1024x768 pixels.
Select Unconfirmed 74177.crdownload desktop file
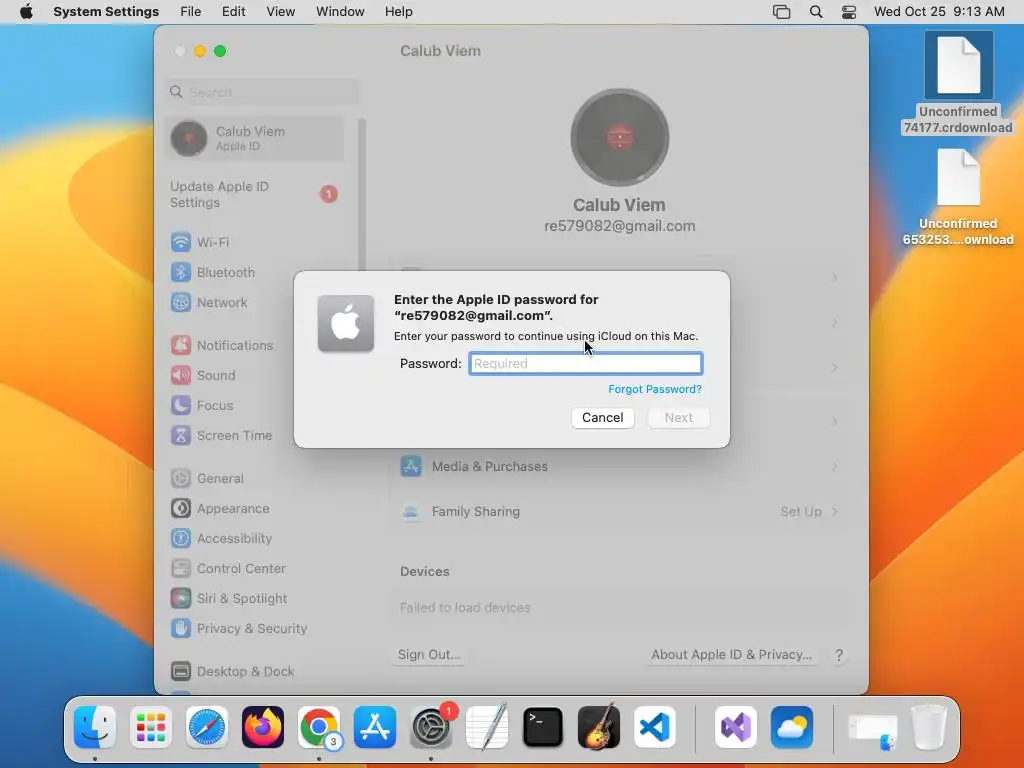pos(958,84)
